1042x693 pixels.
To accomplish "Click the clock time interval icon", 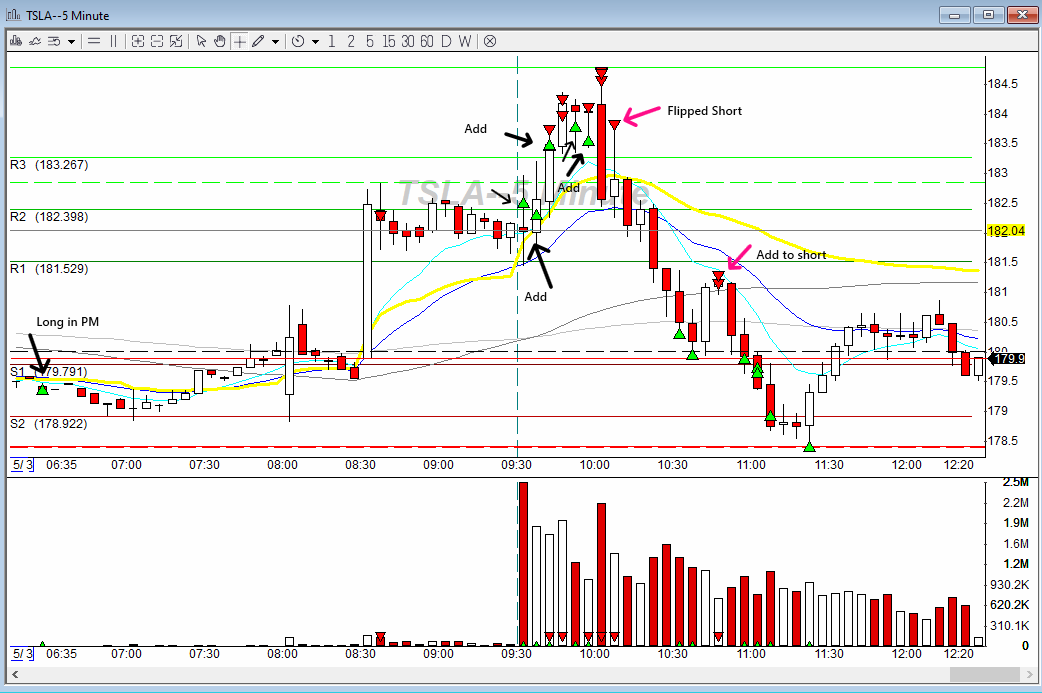I will [x=298, y=41].
